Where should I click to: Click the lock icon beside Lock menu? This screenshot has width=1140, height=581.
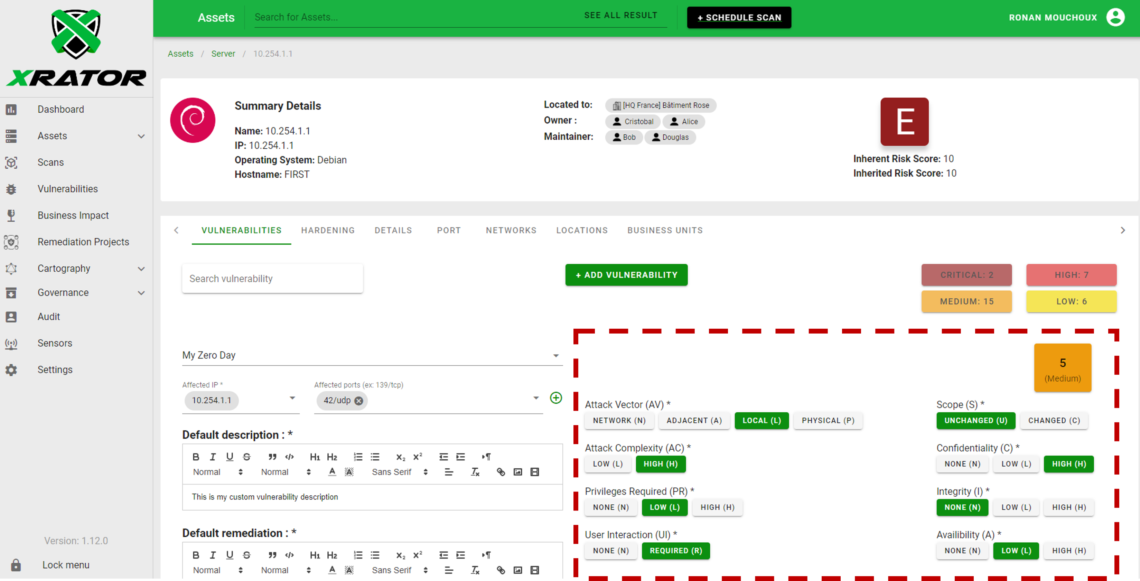15,565
